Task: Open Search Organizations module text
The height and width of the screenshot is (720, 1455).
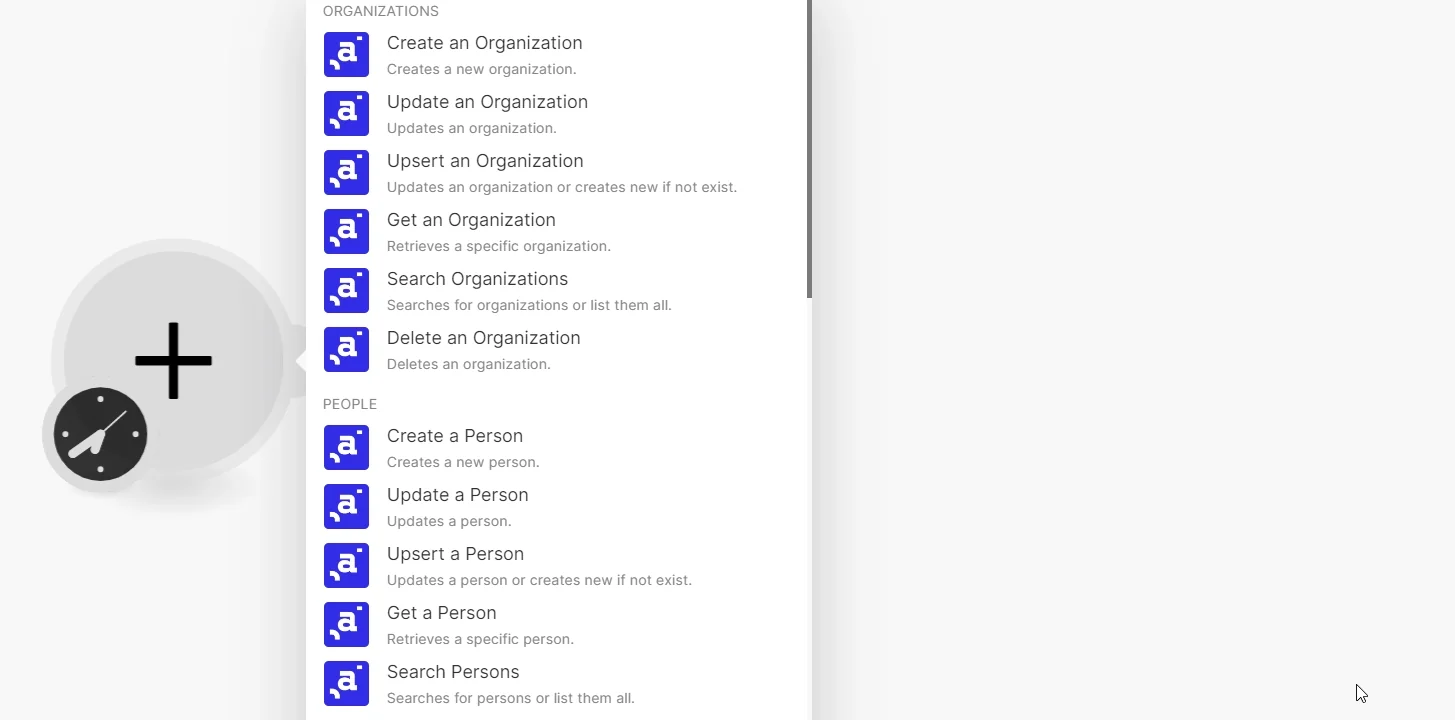Action: tap(477, 279)
